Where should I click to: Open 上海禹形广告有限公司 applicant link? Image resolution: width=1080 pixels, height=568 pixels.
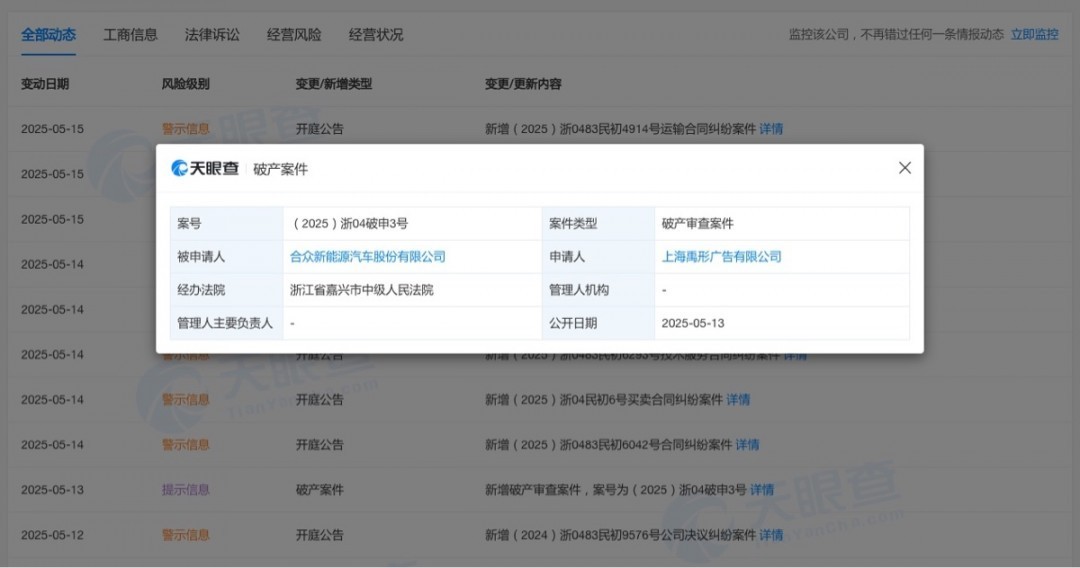(x=721, y=257)
